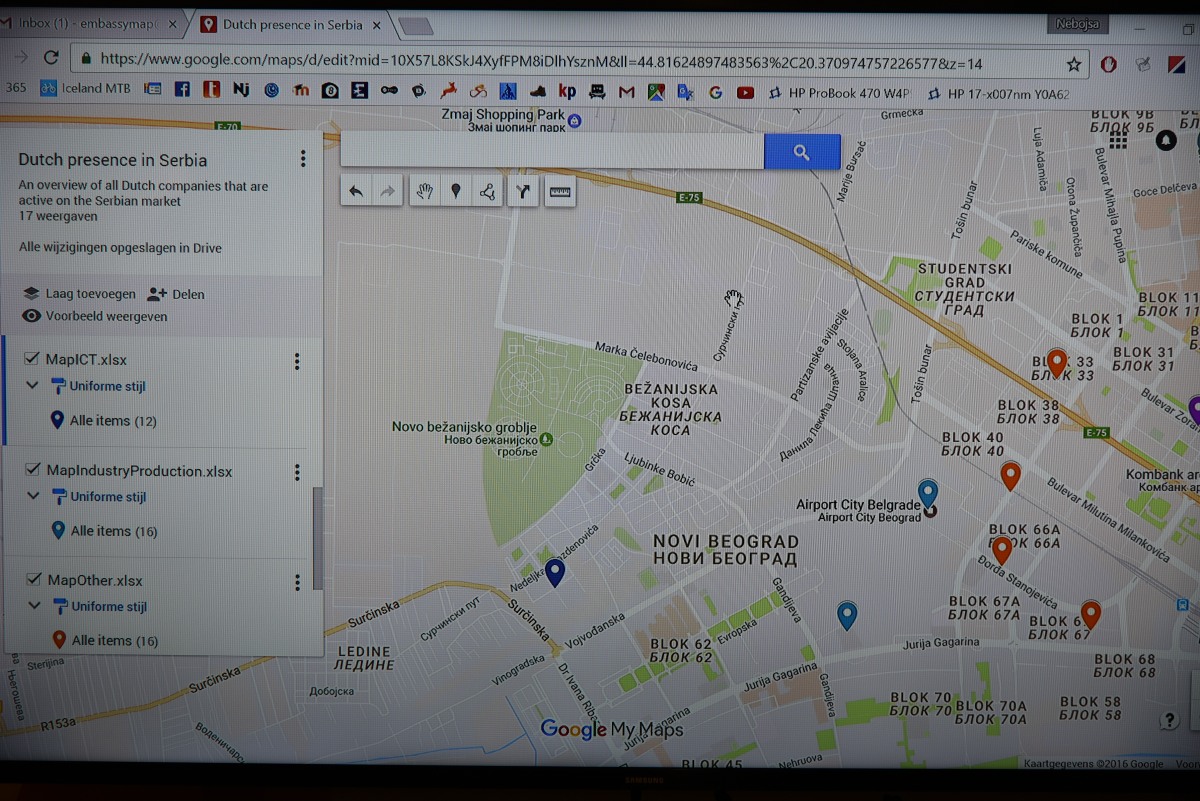Open the Iceland MTB bookmark
This screenshot has height=801, width=1200.
(85, 88)
